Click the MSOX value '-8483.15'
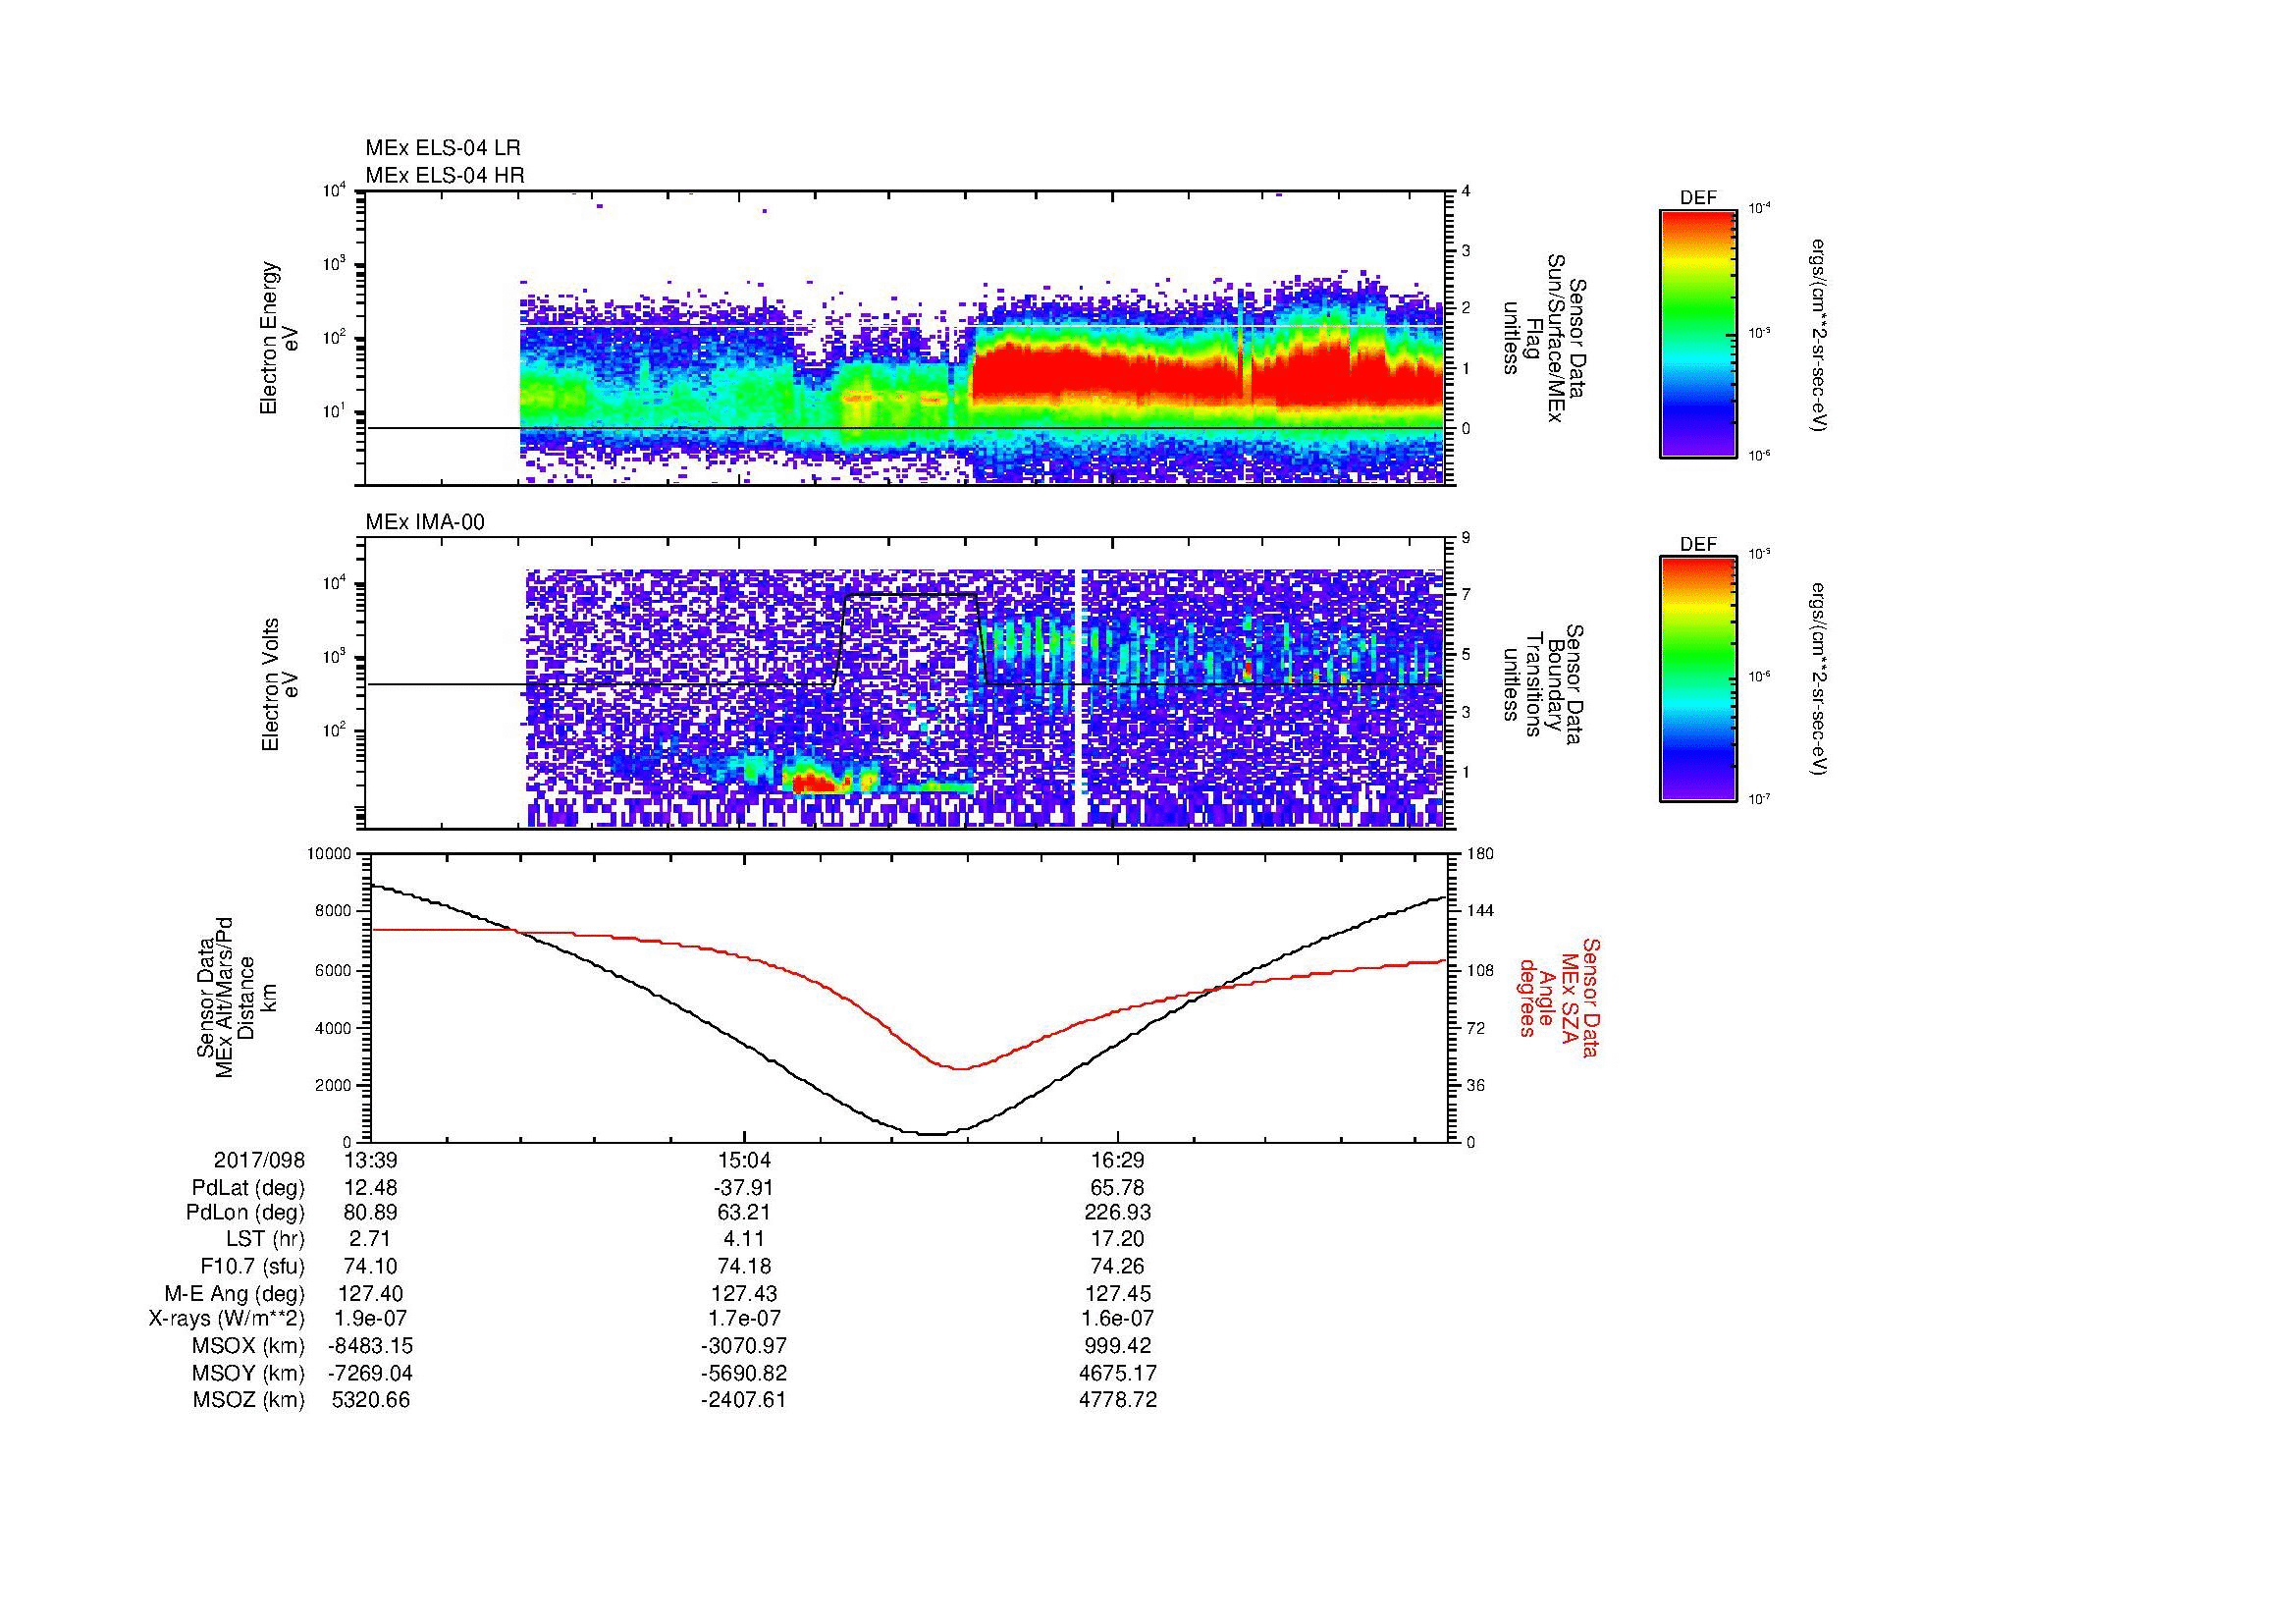Image resolution: width=2296 pixels, height=1623 pixels. click(x=371, y=1346)
